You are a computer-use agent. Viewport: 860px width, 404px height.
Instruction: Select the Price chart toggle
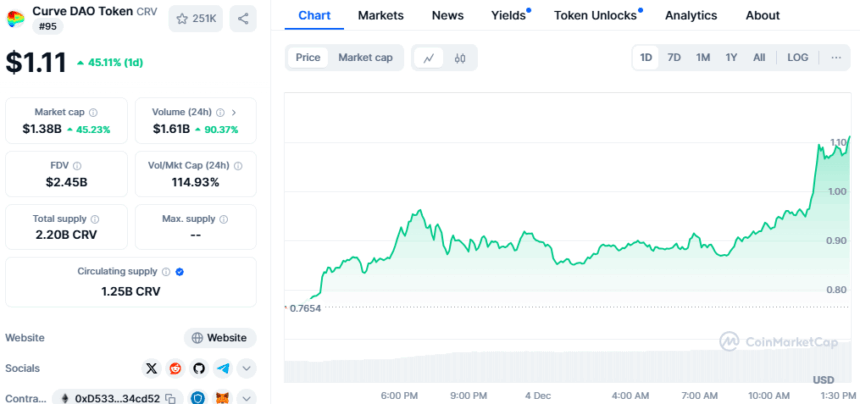[308, 58]
